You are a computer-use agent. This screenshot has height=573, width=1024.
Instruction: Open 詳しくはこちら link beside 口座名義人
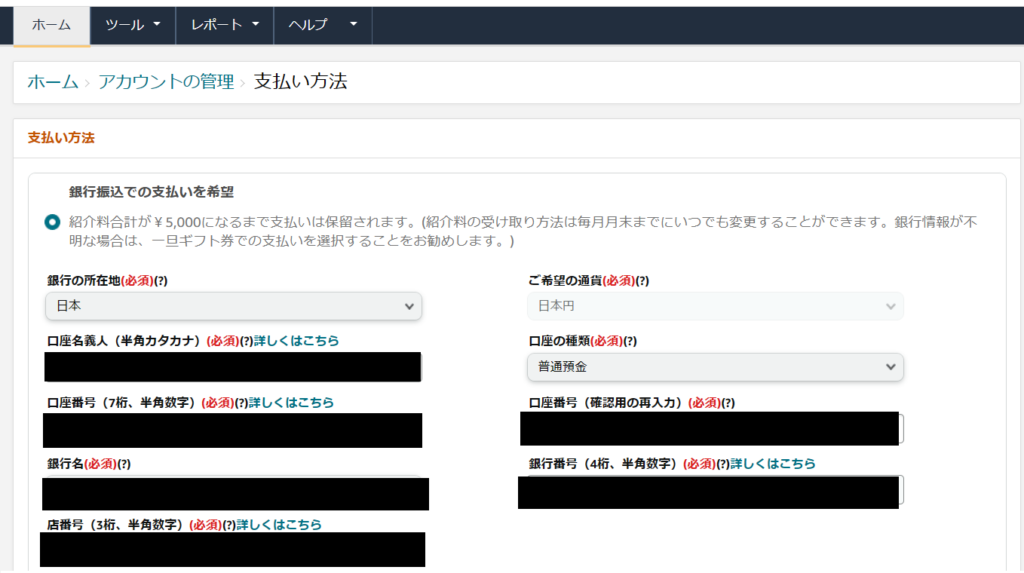[296, 341]
